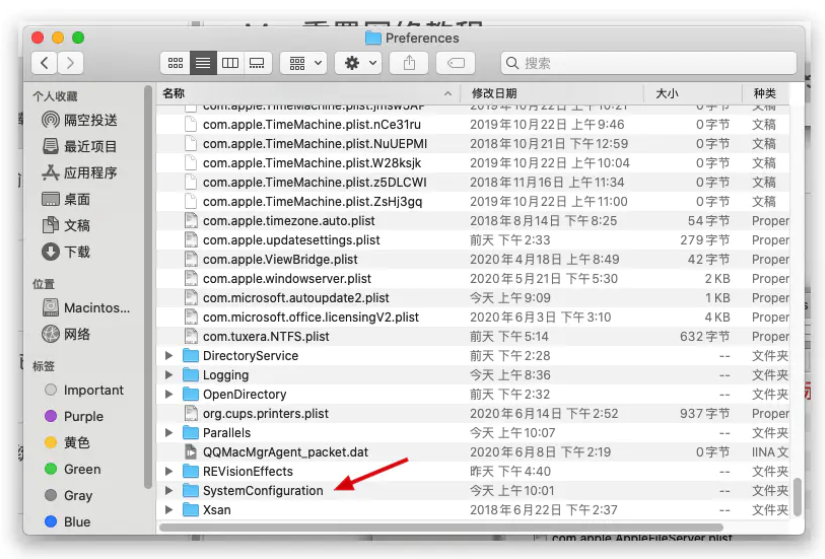This screenshot has width=825, height=559.
Task: Open Desktop (桌面) in the sidebar
Action: [x=66, y=199]
